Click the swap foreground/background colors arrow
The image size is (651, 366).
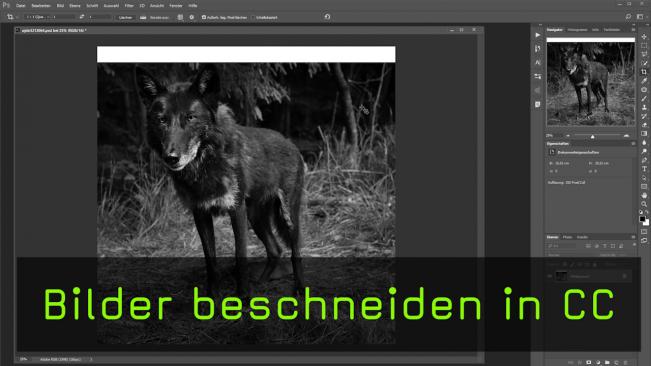tap(647, 212)
